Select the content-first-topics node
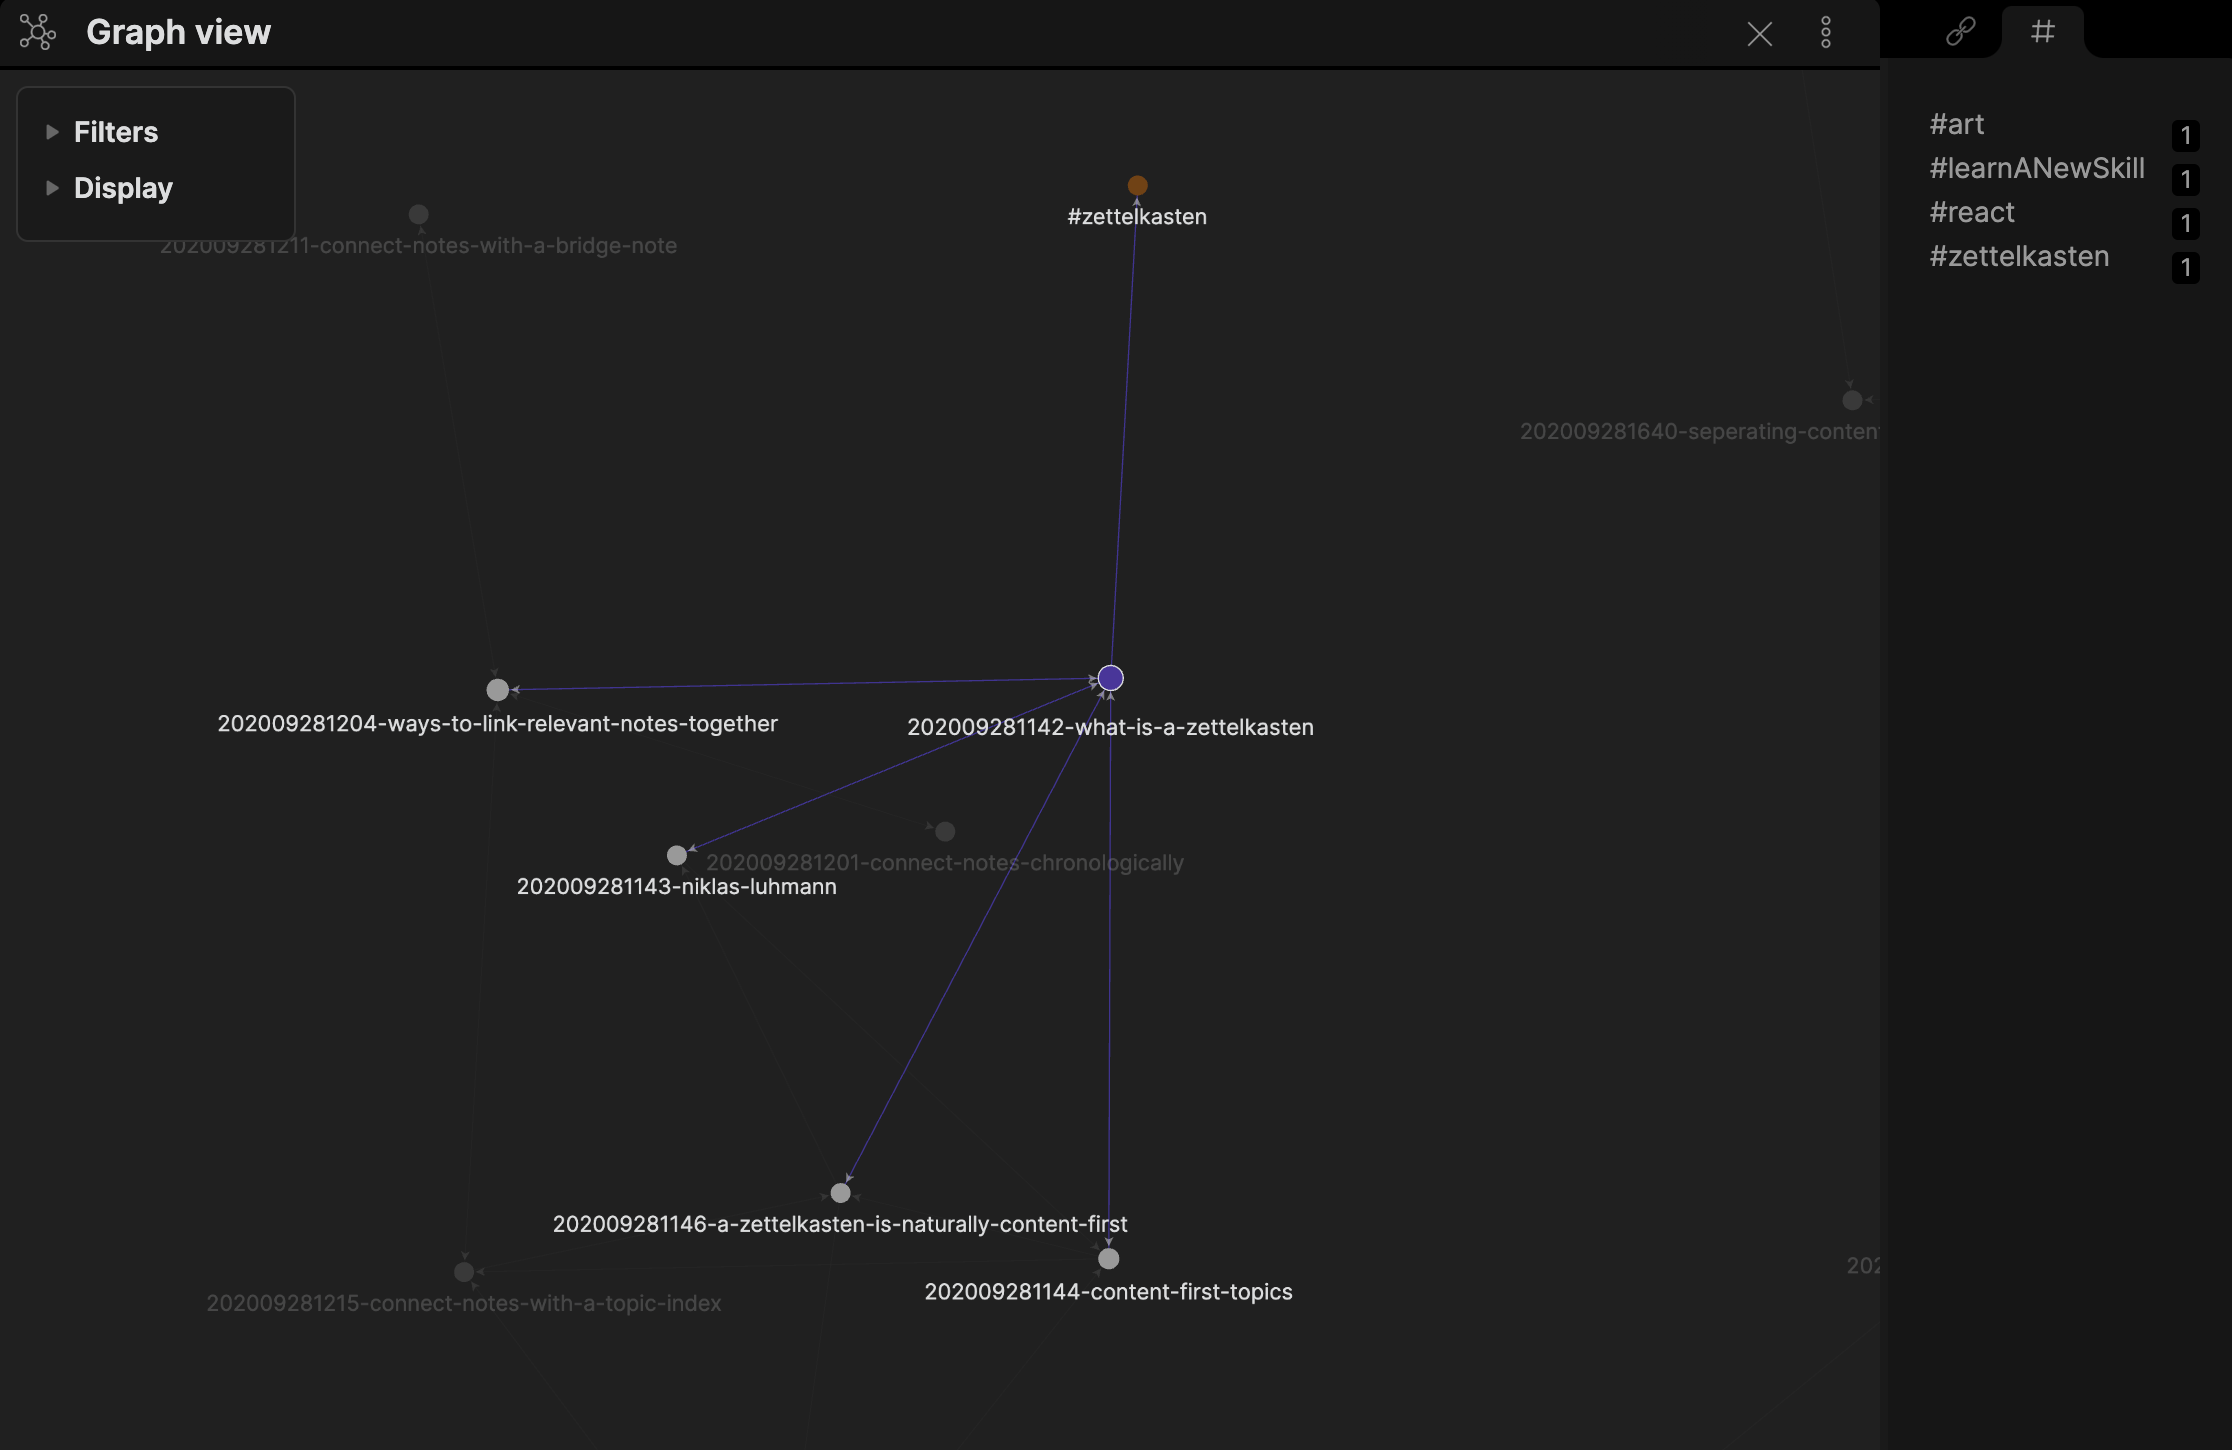The height and width of the screenshot is (1450, 2232). [1108, 1259]
